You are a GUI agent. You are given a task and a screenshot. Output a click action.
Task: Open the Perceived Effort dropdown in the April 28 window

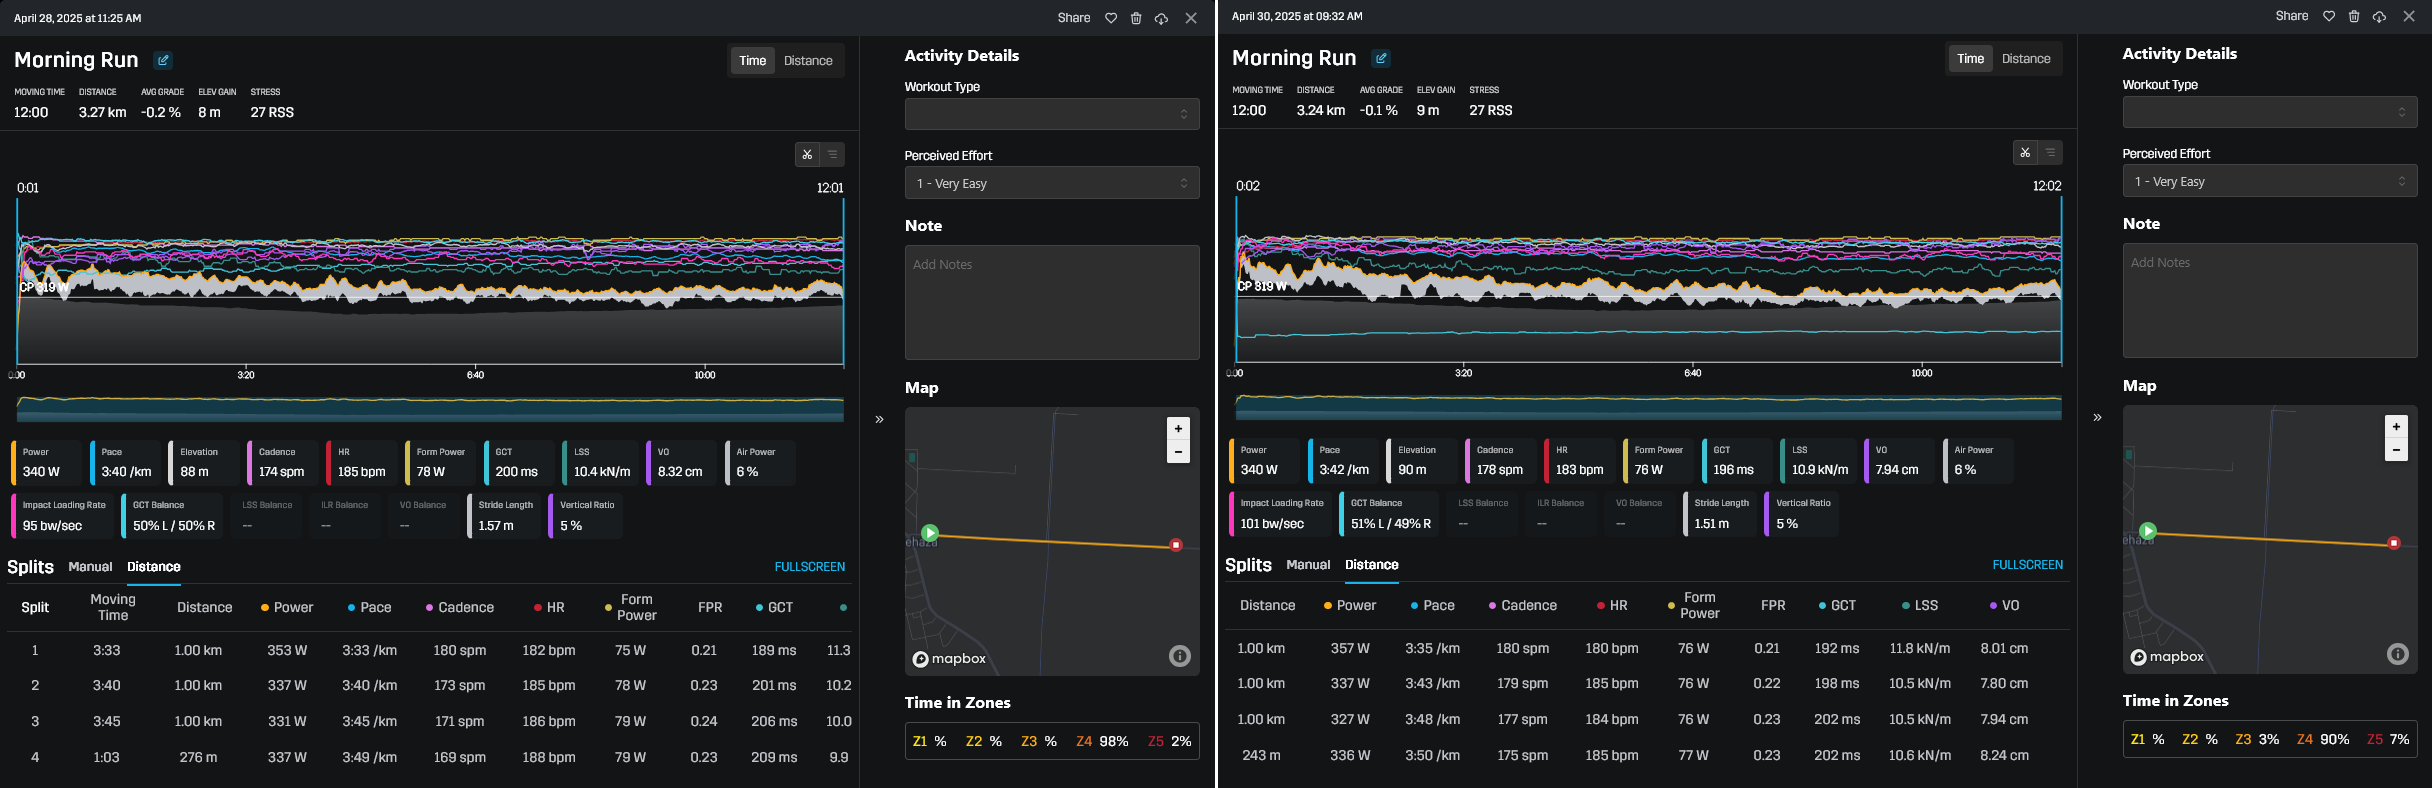coord(1052,183)
